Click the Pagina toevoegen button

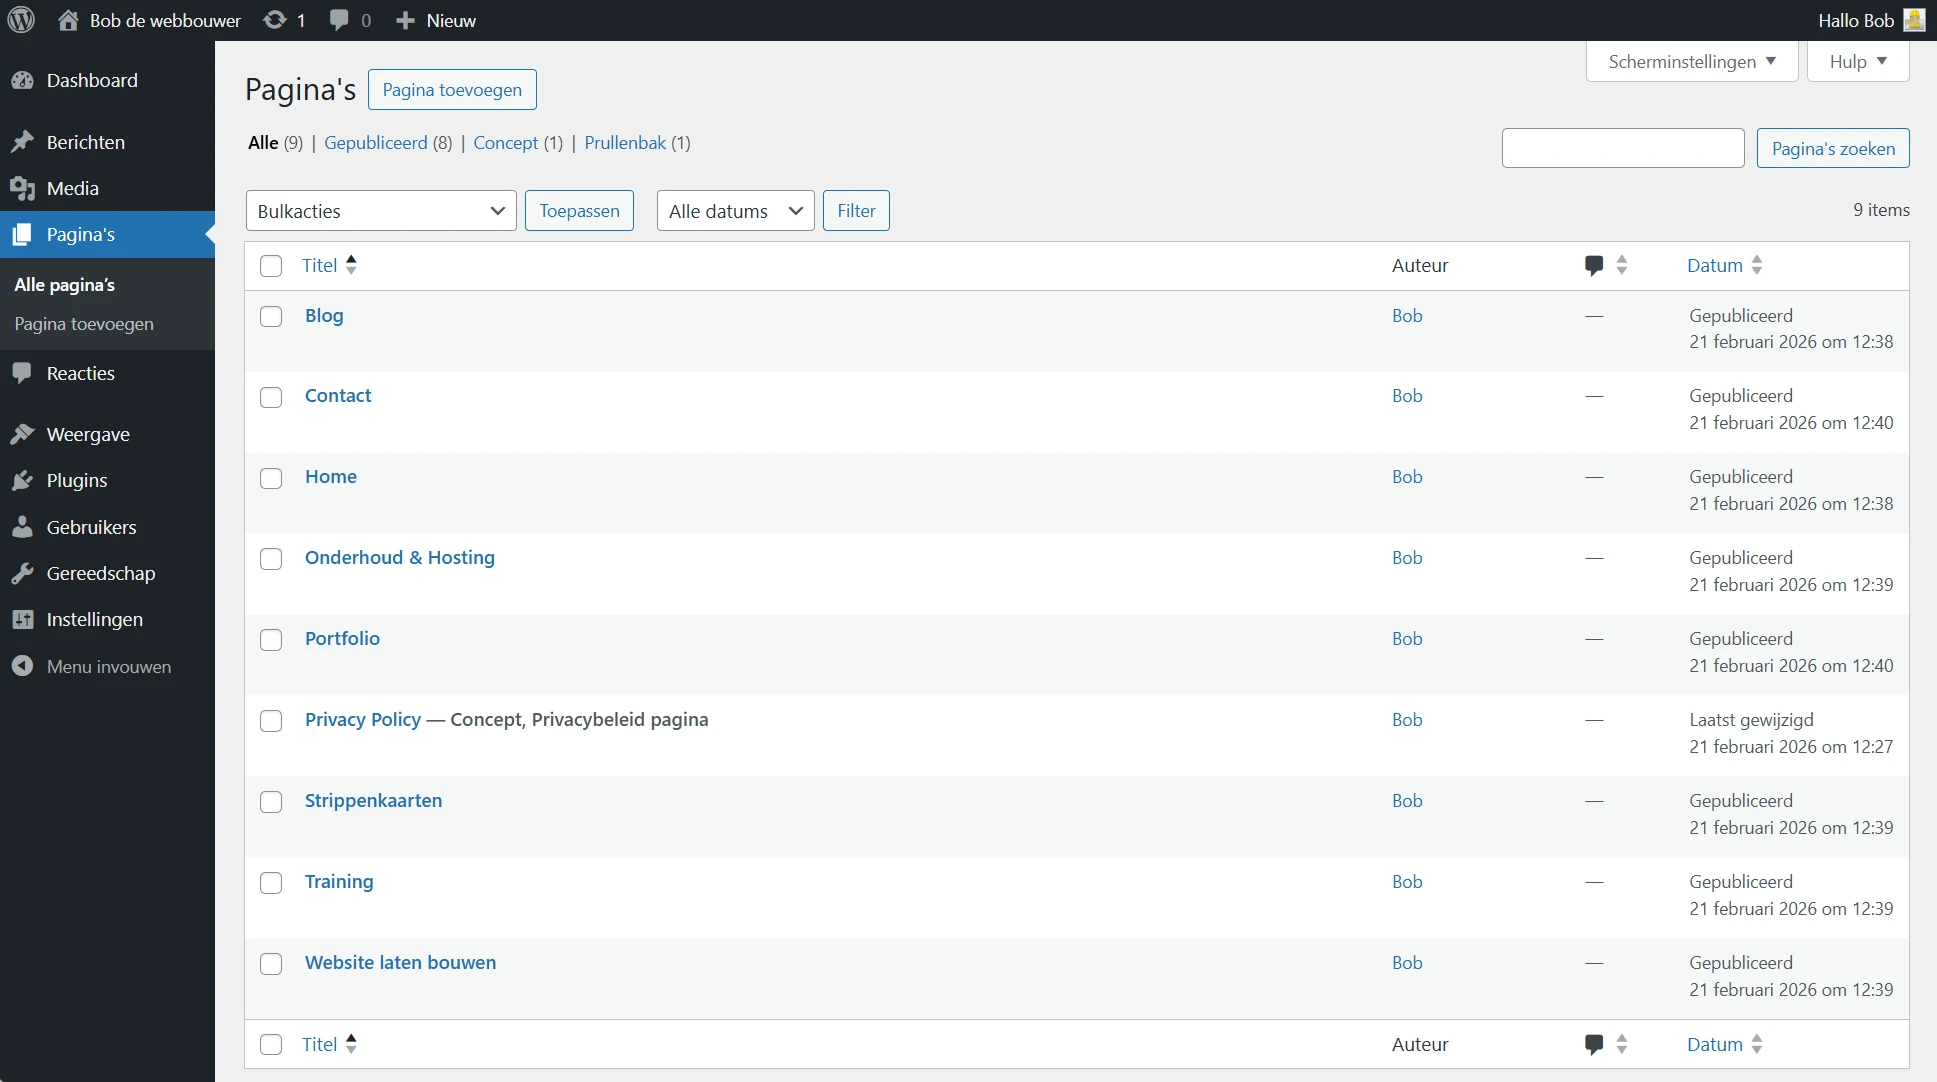(x=452, y=89)
